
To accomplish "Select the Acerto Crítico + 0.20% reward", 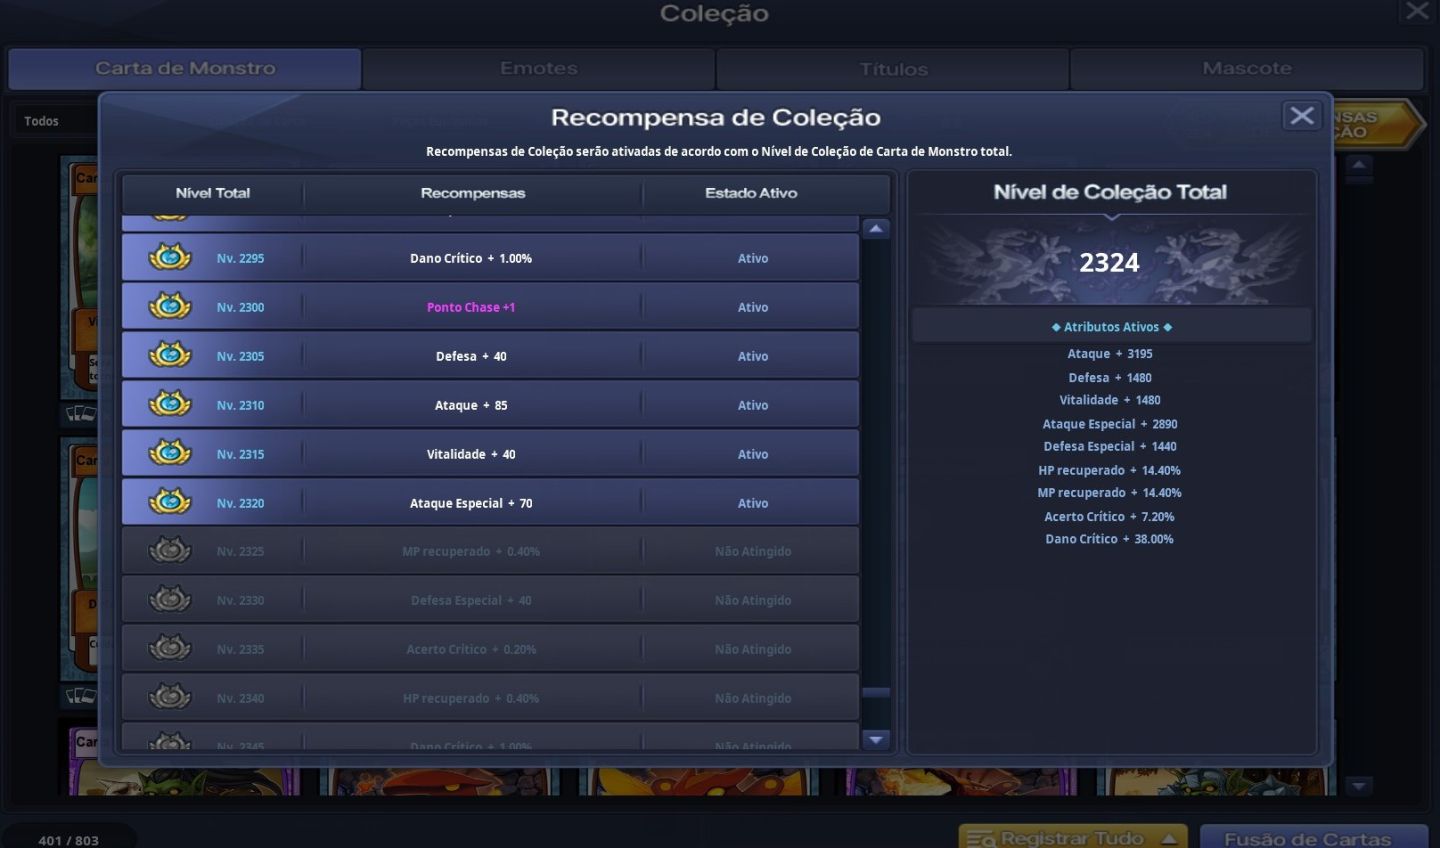I will [x=471, y=649].
